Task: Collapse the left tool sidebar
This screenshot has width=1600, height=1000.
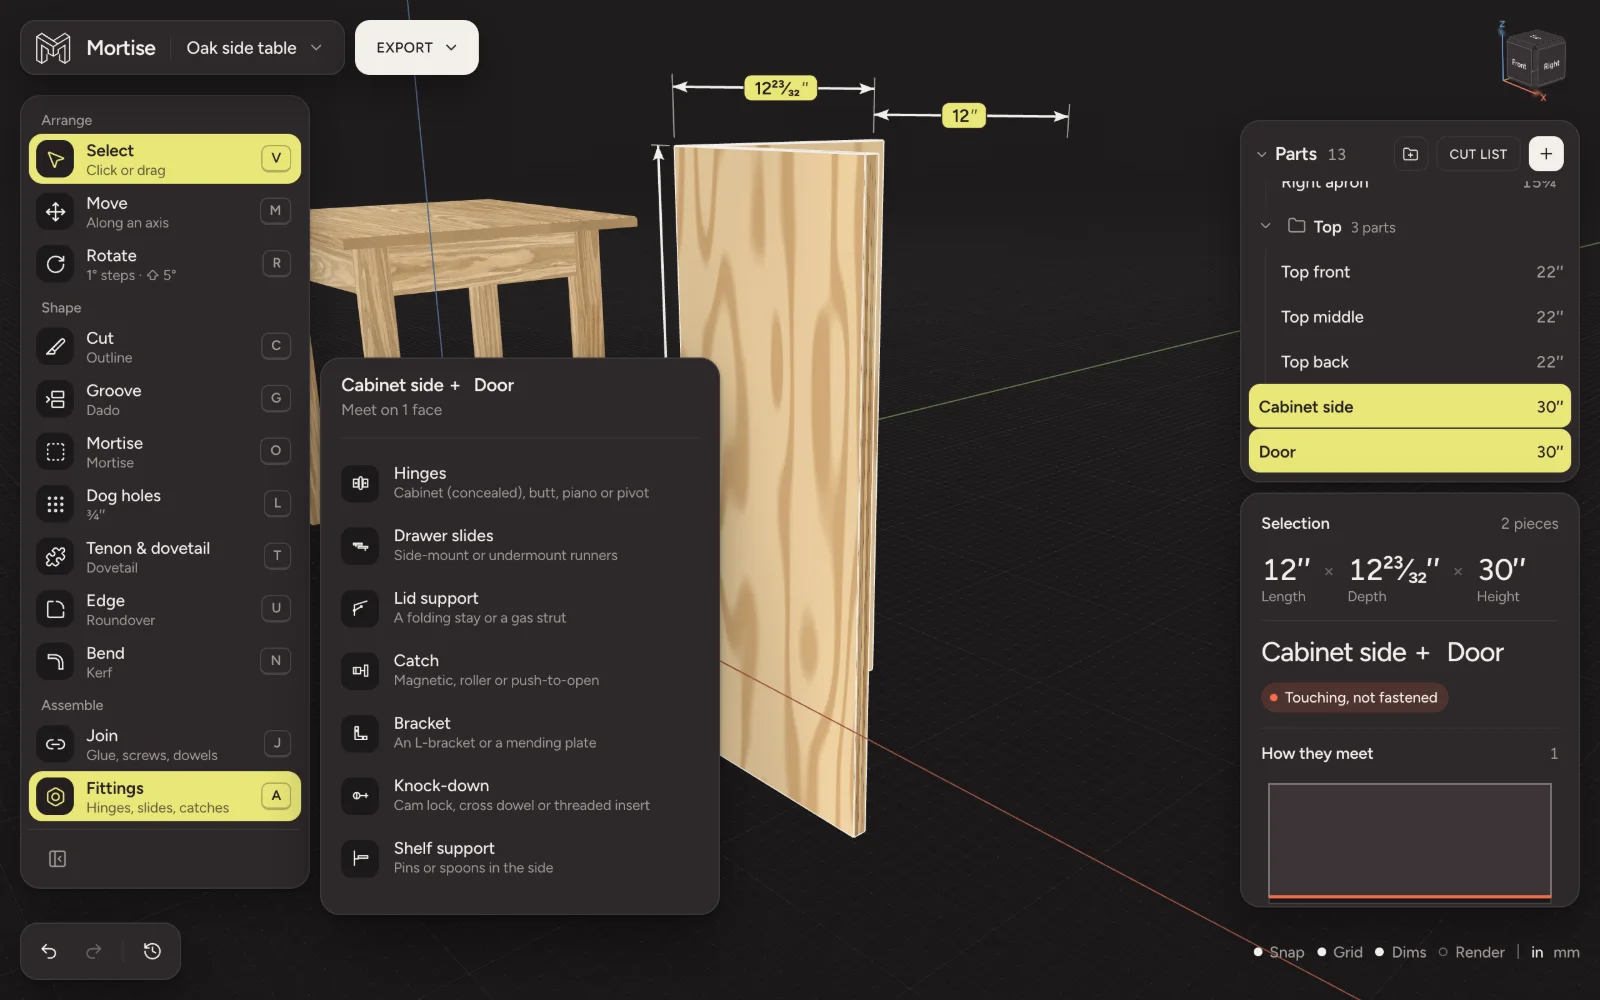Action: click(x=57, y=859)
